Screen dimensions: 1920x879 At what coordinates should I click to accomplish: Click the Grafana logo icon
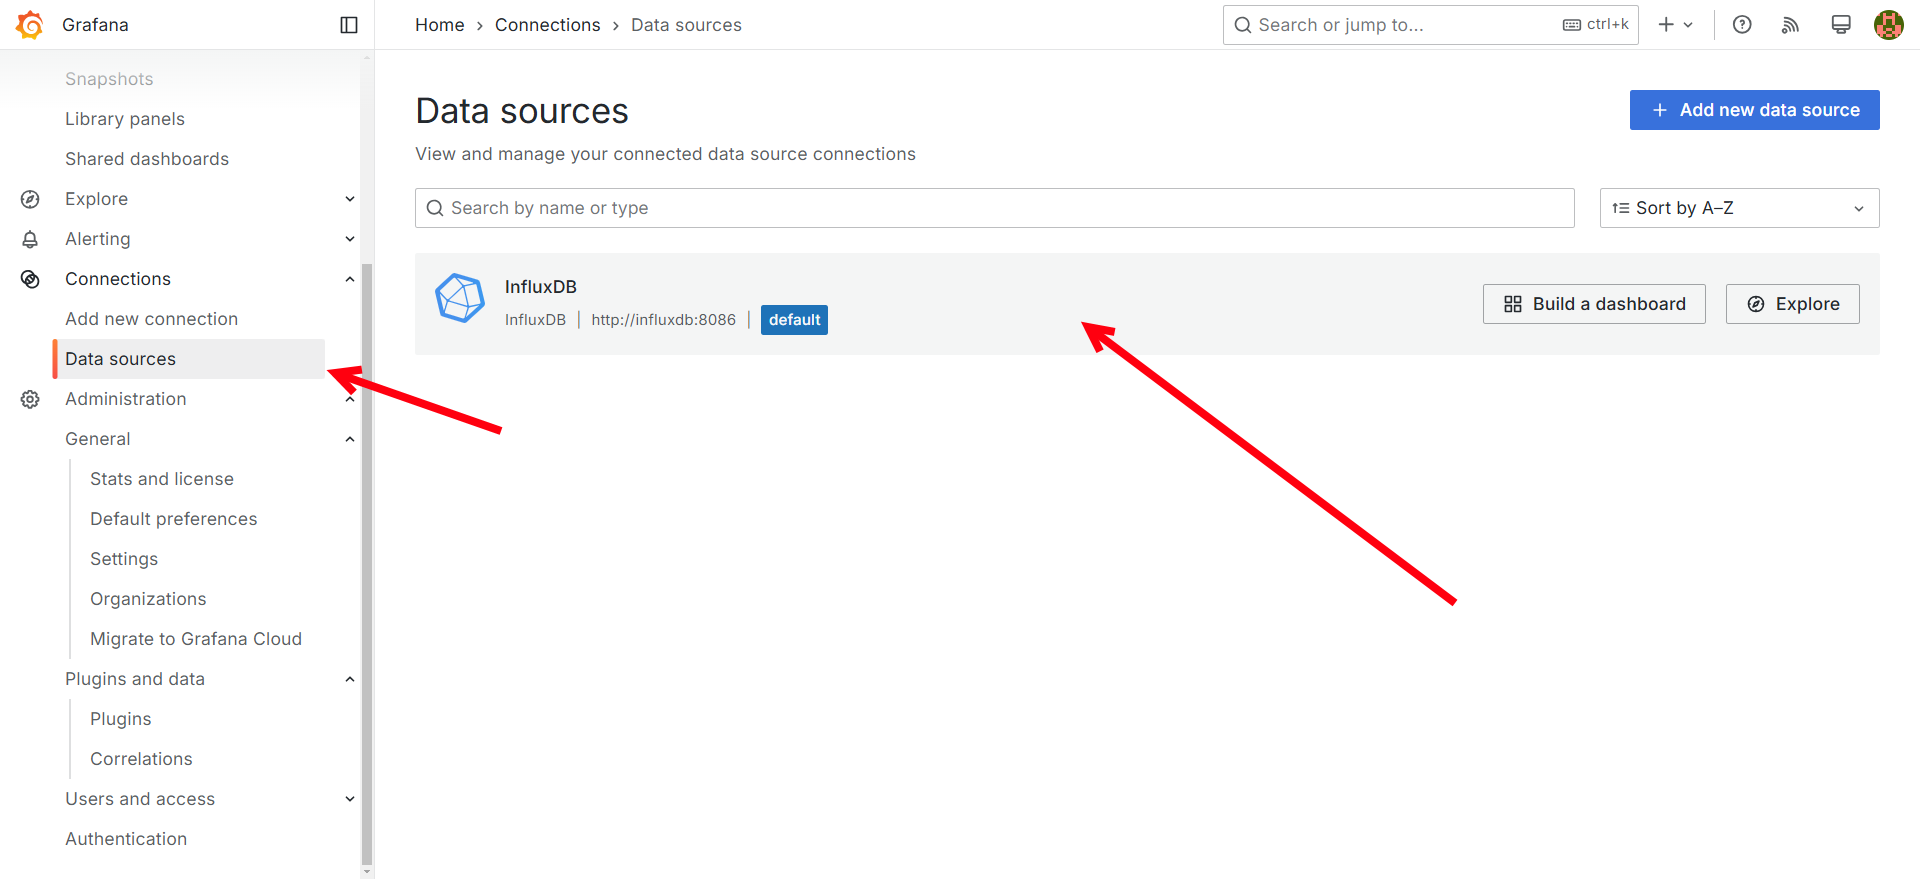pyautogui.click(x=30, y=25)
